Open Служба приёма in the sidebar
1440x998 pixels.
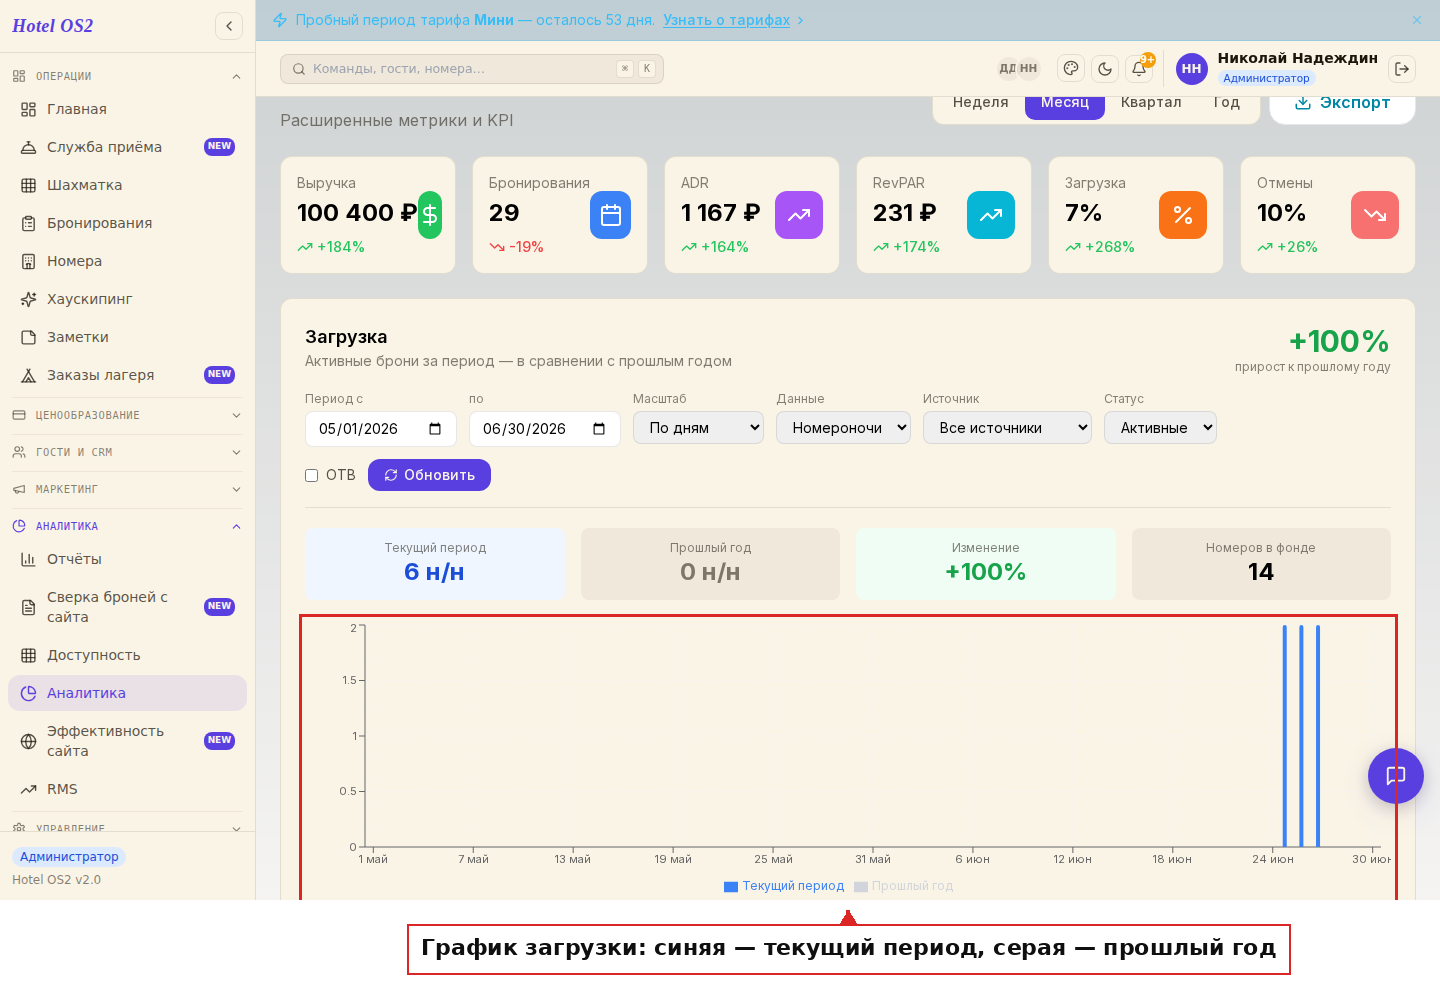click(127, 147)
